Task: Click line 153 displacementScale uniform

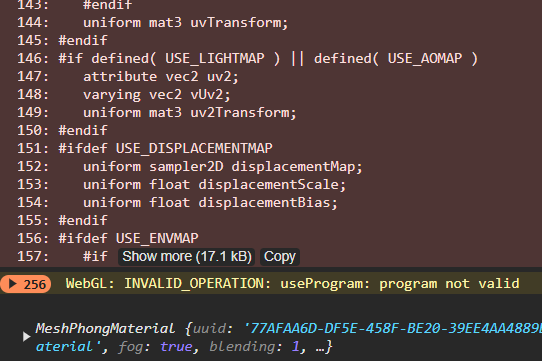Action: [x=214, y=185]
